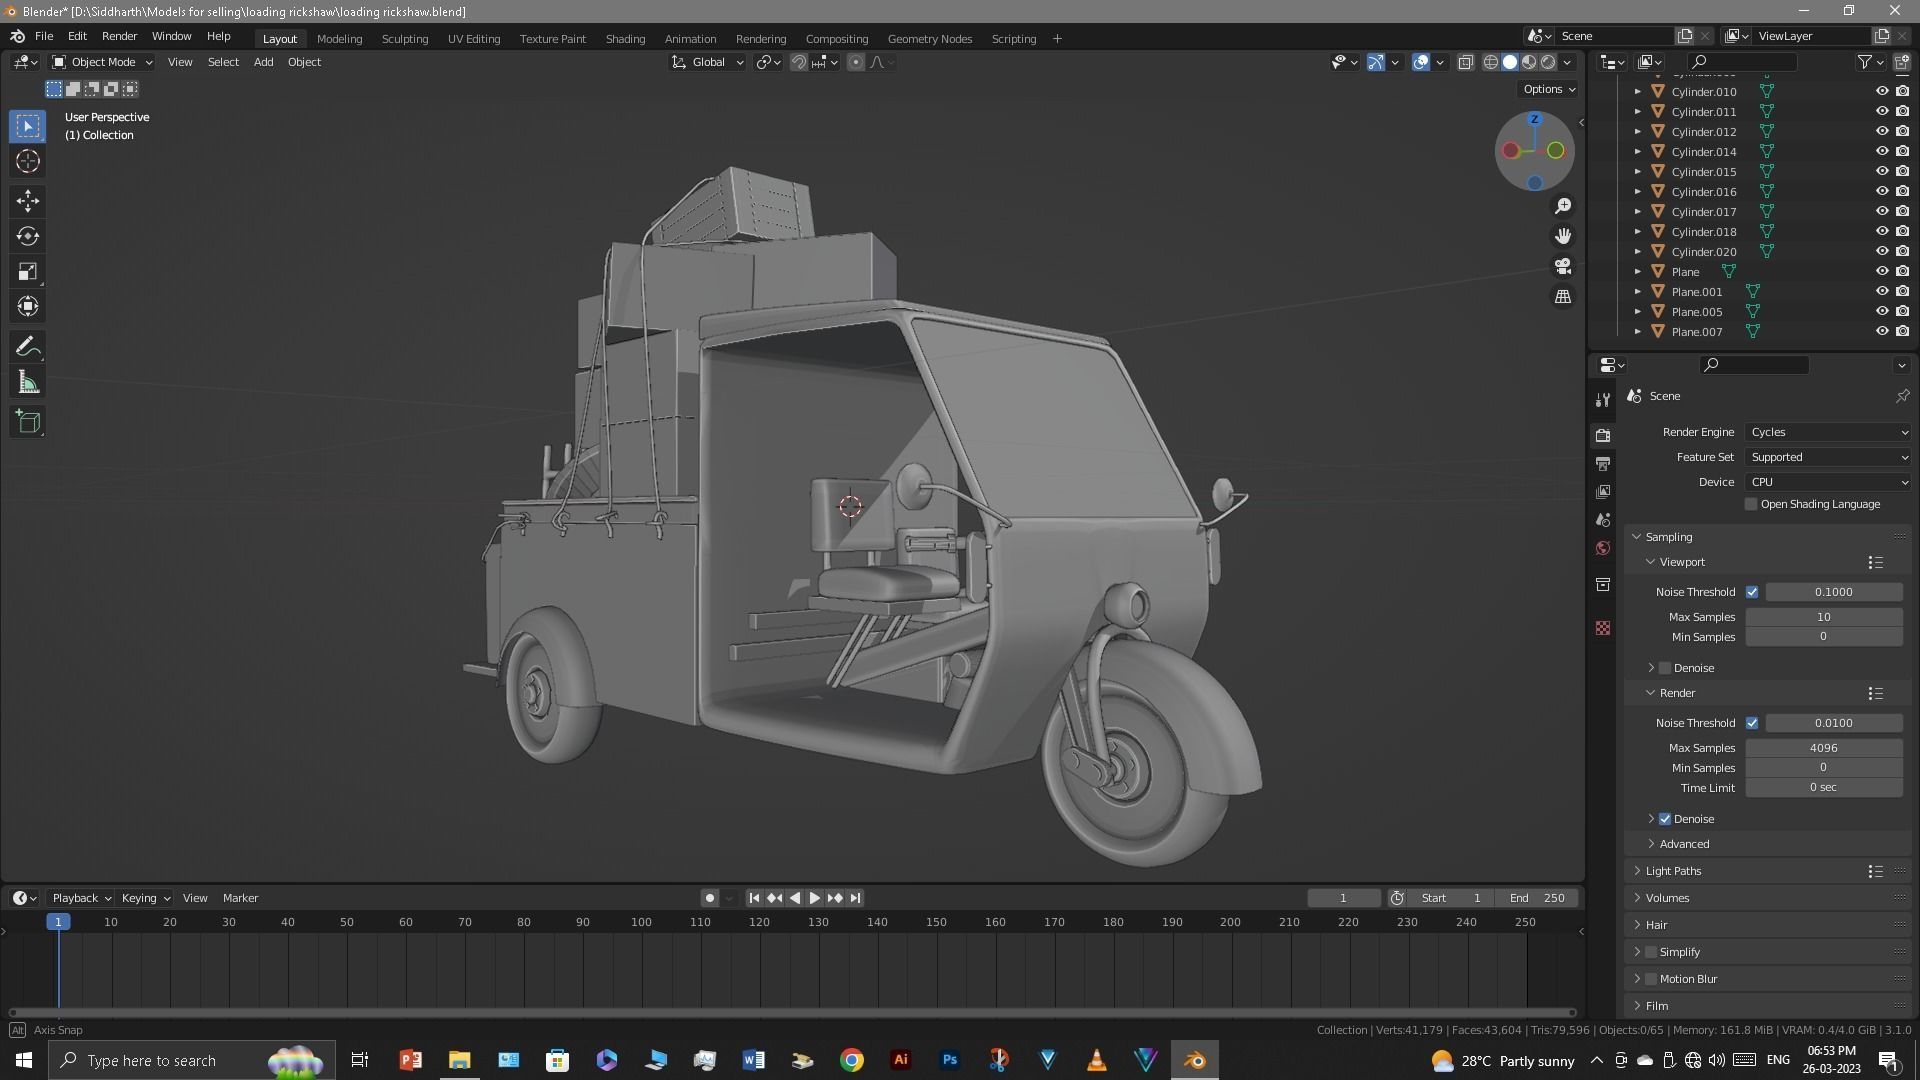Play the animation forward
Image resolution: width=1920 pixels, height=1080 pixels.
(x=815, y=898)
